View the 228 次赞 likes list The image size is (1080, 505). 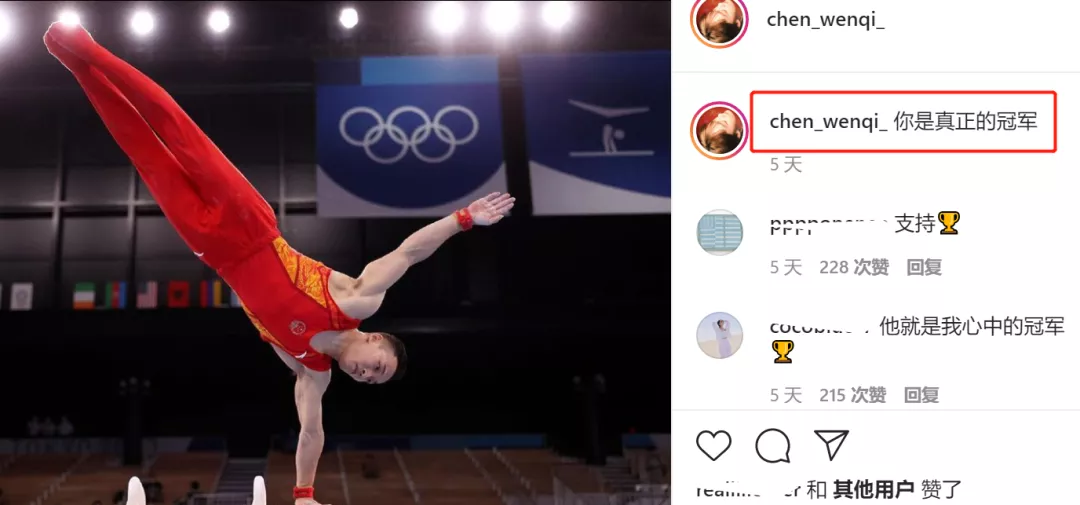854,267
